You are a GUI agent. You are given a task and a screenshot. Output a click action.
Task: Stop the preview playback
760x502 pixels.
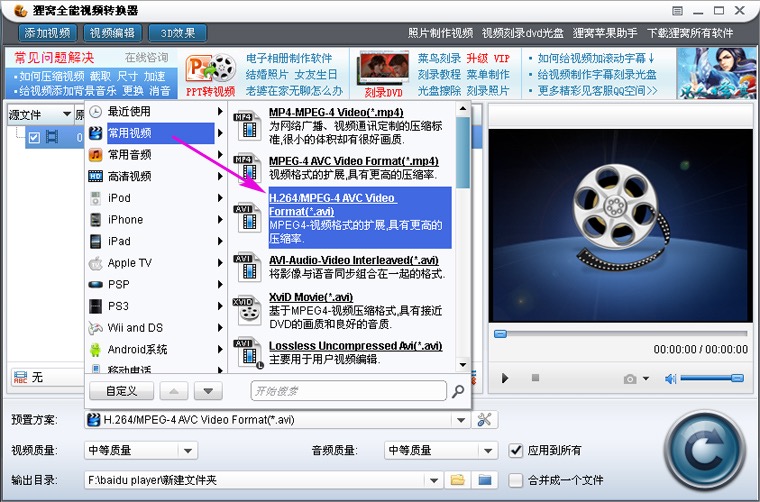click(x=535, y=377)
